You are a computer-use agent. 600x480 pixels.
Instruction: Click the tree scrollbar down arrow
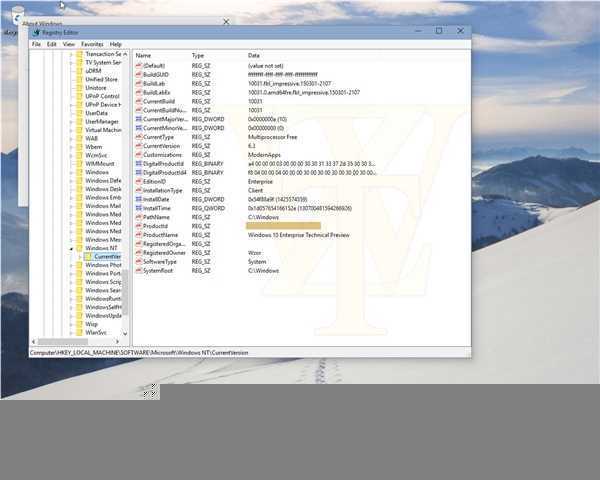125,333
